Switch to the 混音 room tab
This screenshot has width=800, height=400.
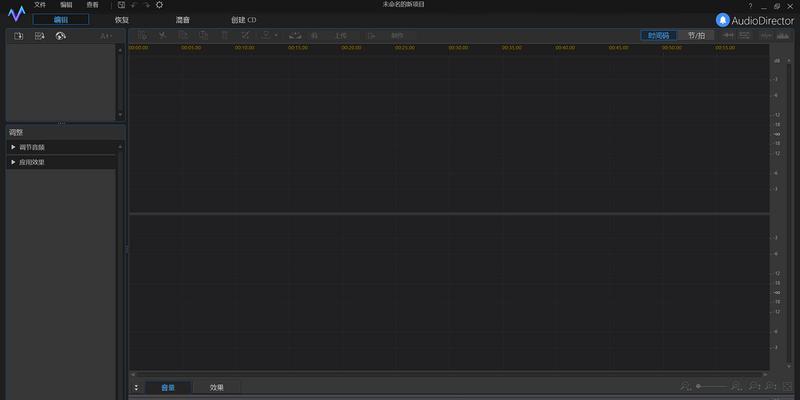(183, 20)
